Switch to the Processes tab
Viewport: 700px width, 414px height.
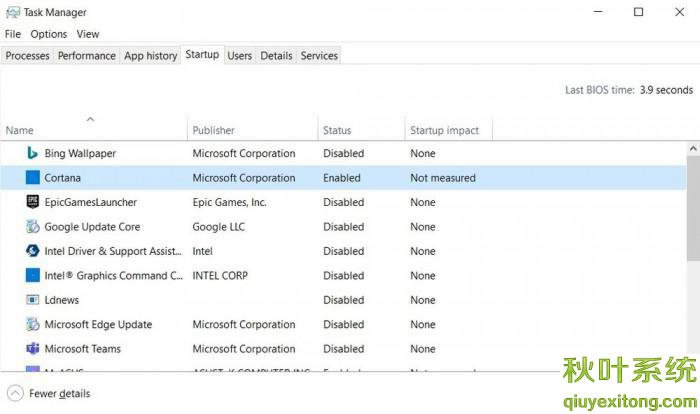(27, 56)
